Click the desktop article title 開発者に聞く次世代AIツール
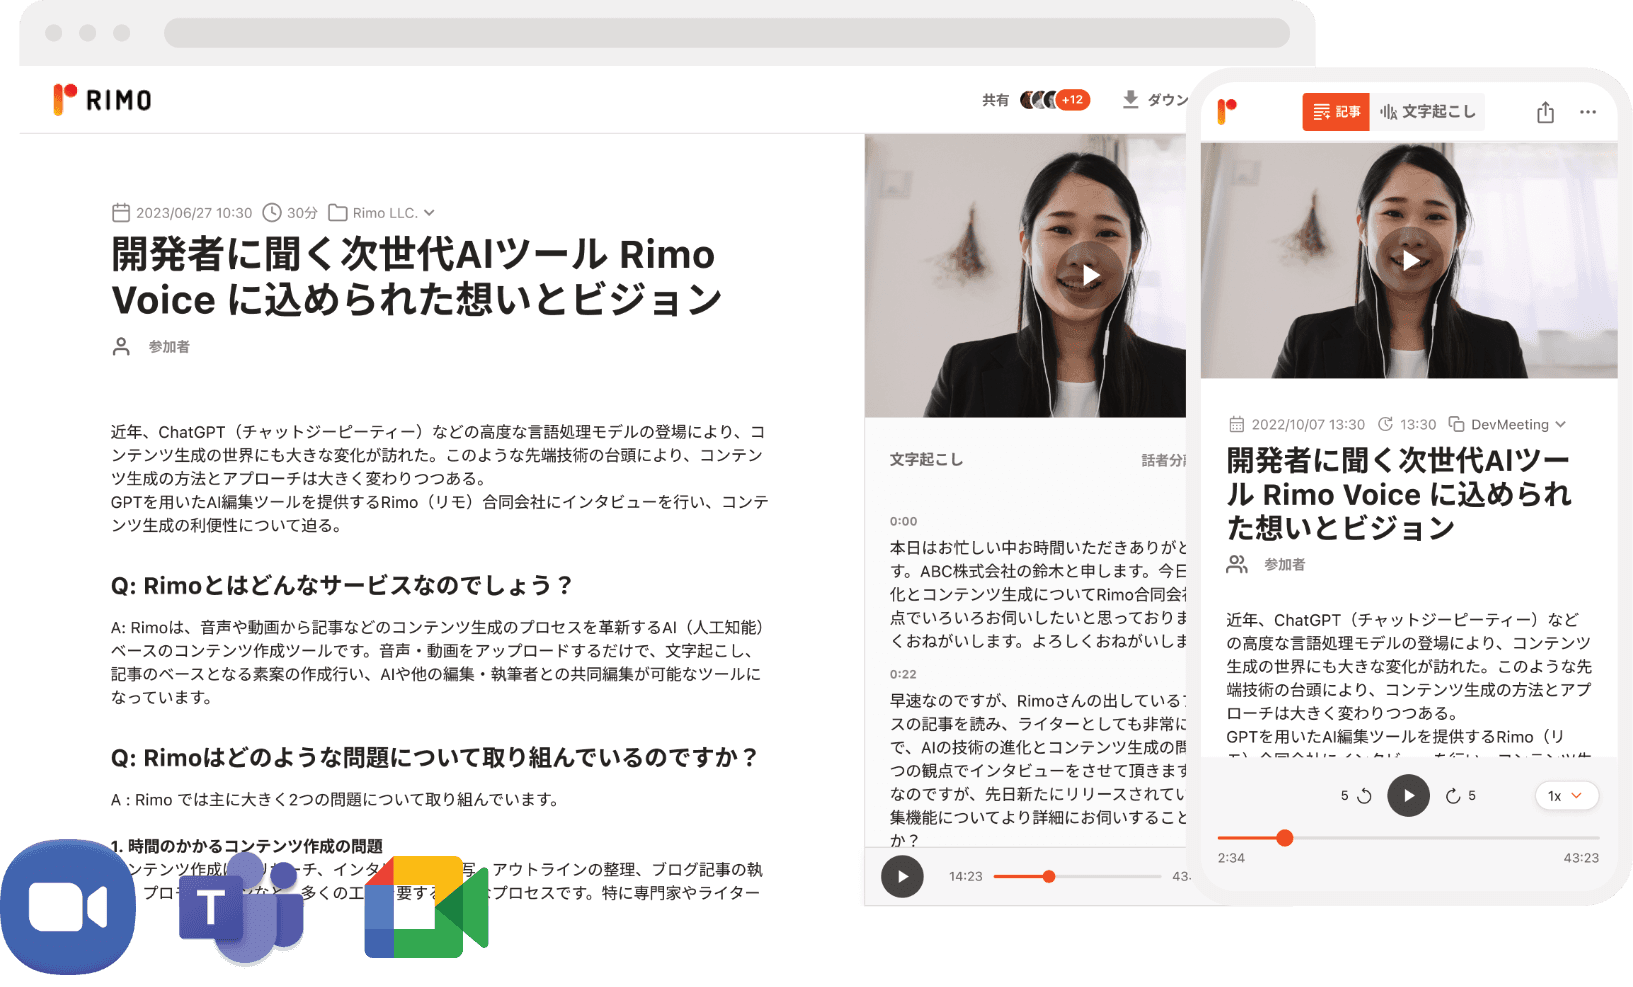 tap(416, 277)
